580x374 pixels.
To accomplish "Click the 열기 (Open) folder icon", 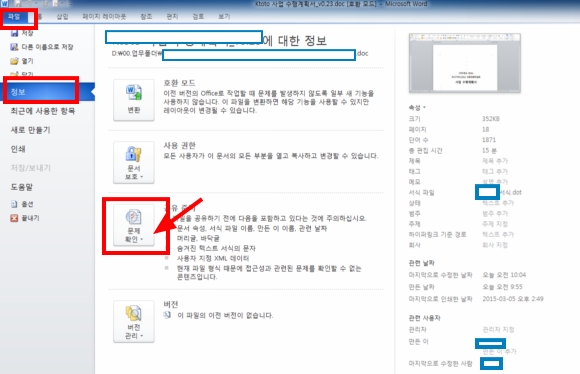I will [14, 61].
